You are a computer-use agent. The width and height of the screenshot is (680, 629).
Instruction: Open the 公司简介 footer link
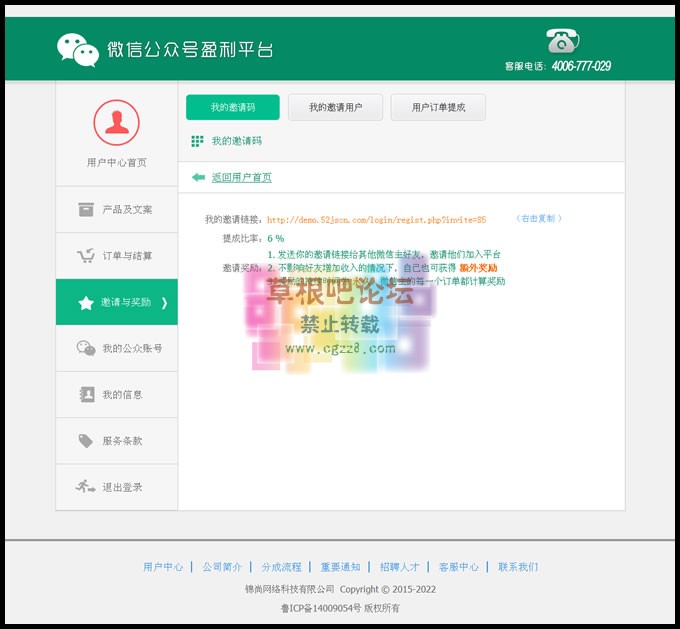coord(222,567)
